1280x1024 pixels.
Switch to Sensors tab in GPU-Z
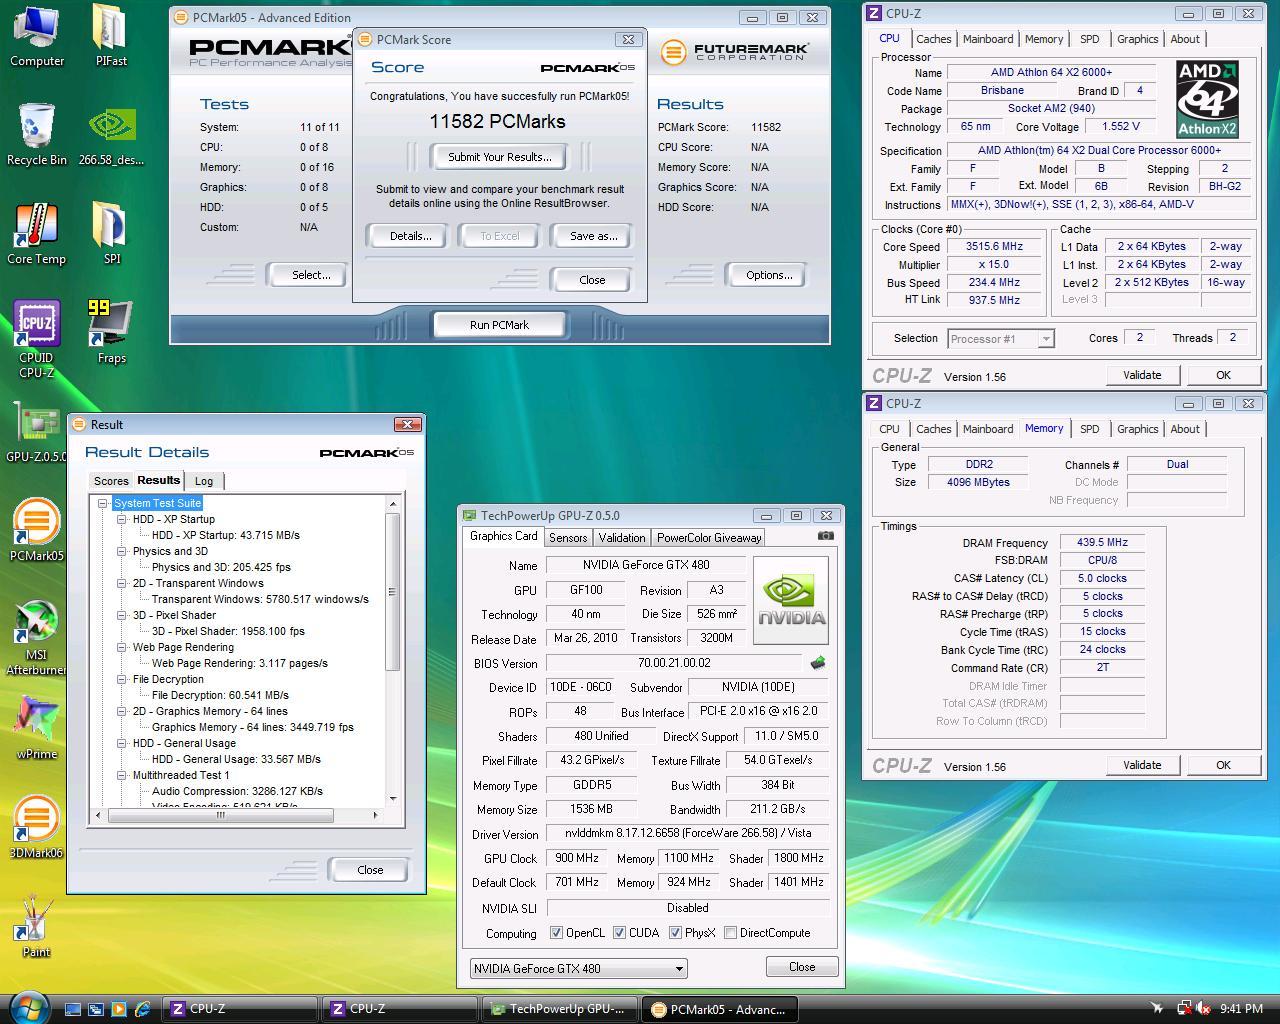tap(568, 538)
